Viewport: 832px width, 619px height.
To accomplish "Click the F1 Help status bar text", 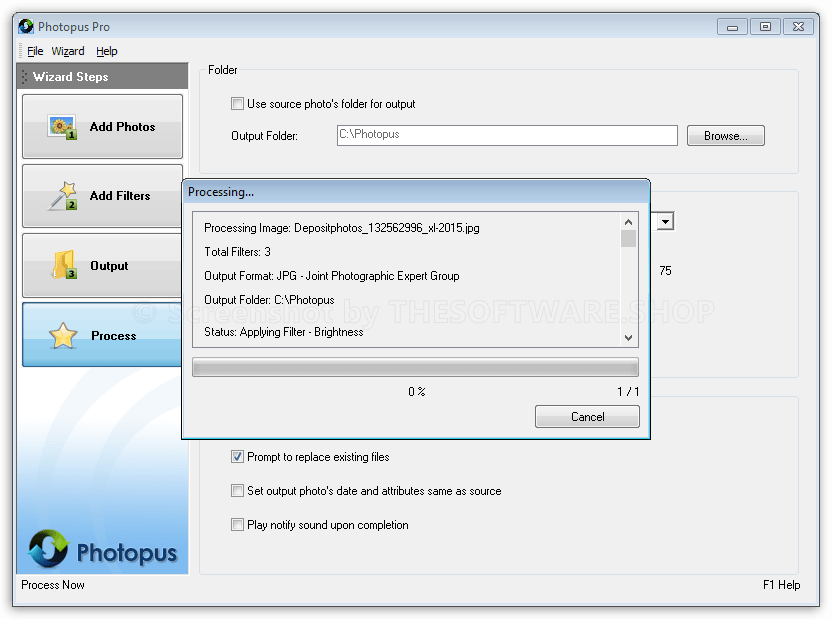I will [x=782, y=585].
